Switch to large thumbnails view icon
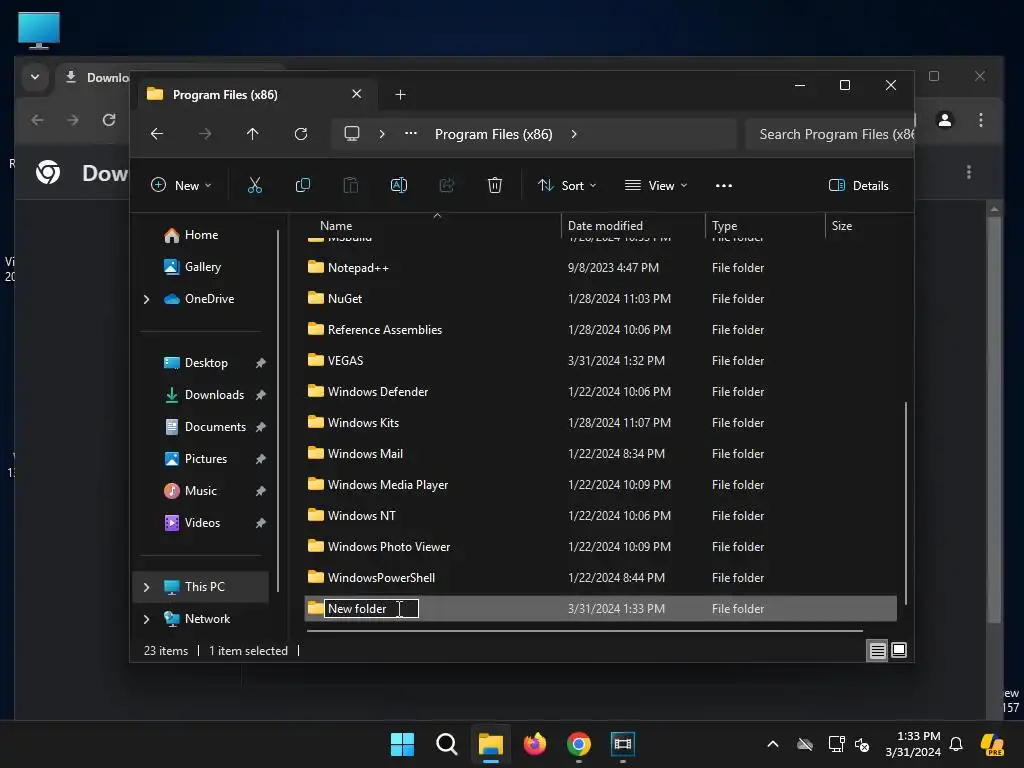Image resolution: width=1024 pixels, height=768 pixels. tap(899, 650)
